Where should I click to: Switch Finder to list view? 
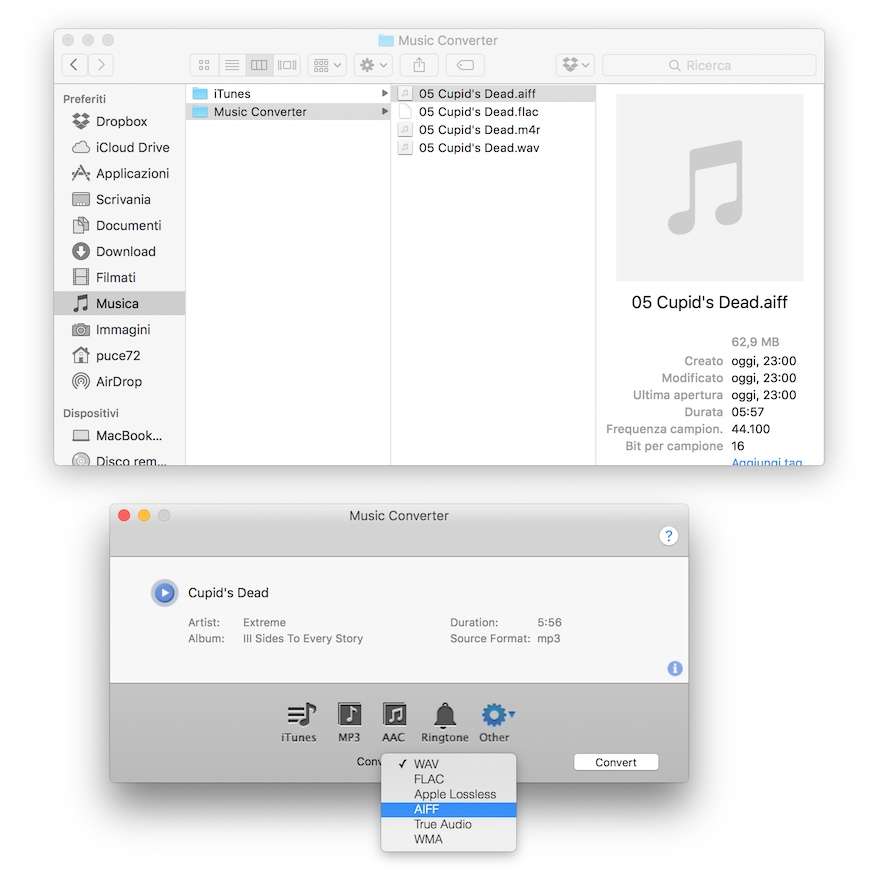point(231,65)
